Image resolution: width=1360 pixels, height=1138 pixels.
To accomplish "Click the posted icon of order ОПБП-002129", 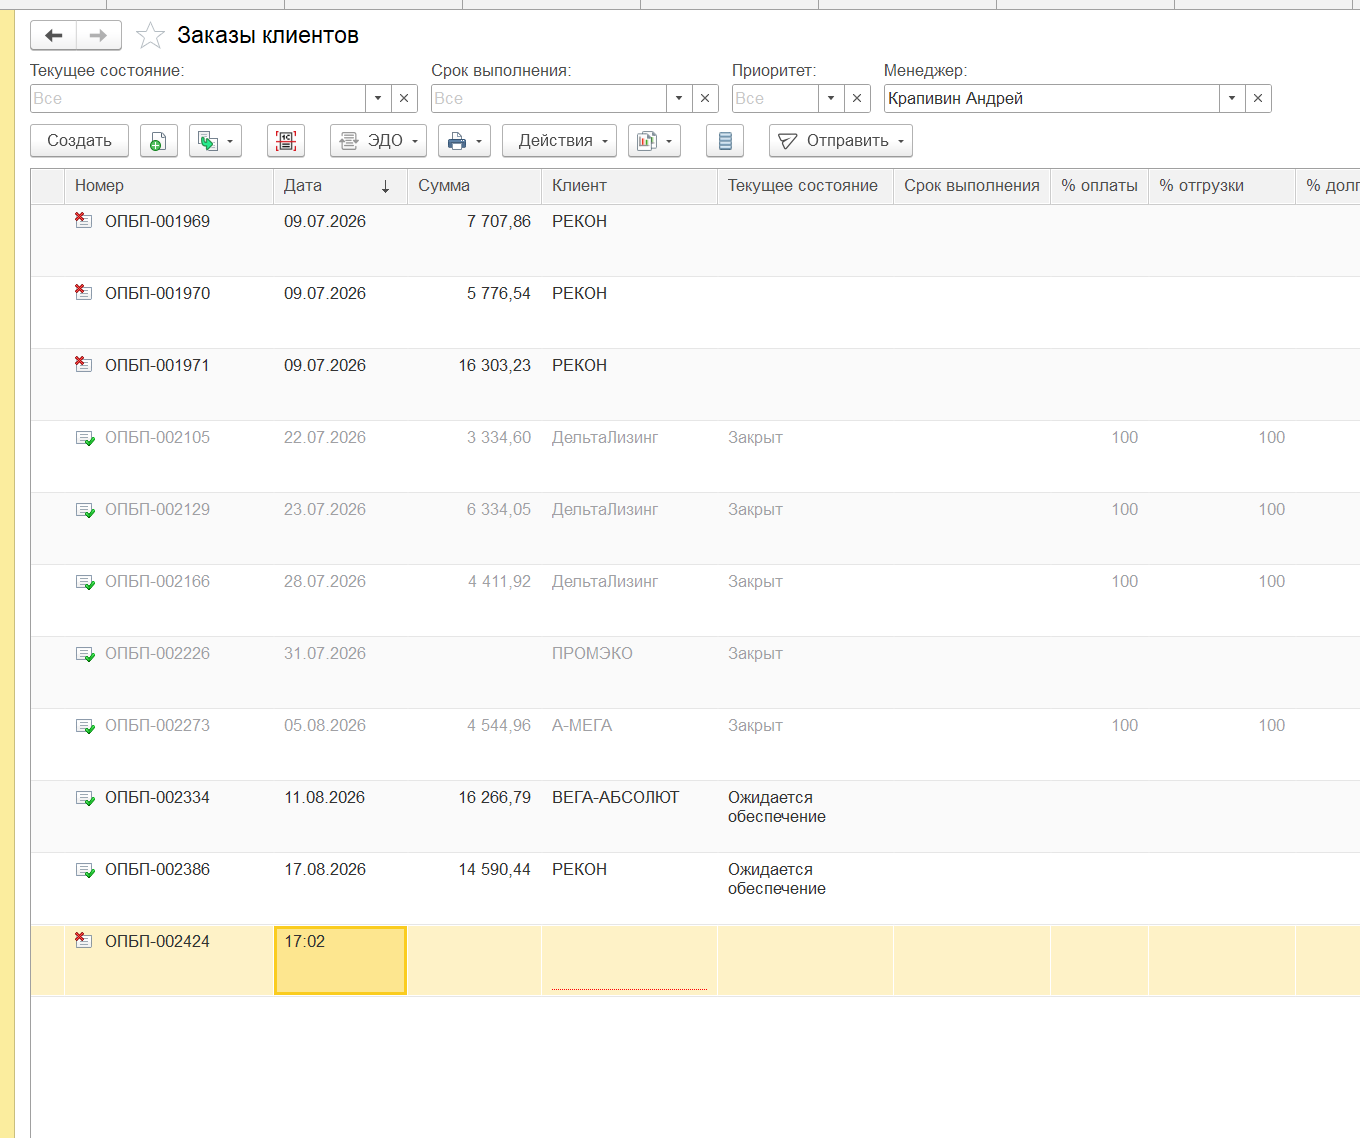I will pyautogui.click(x=85, y=510).
